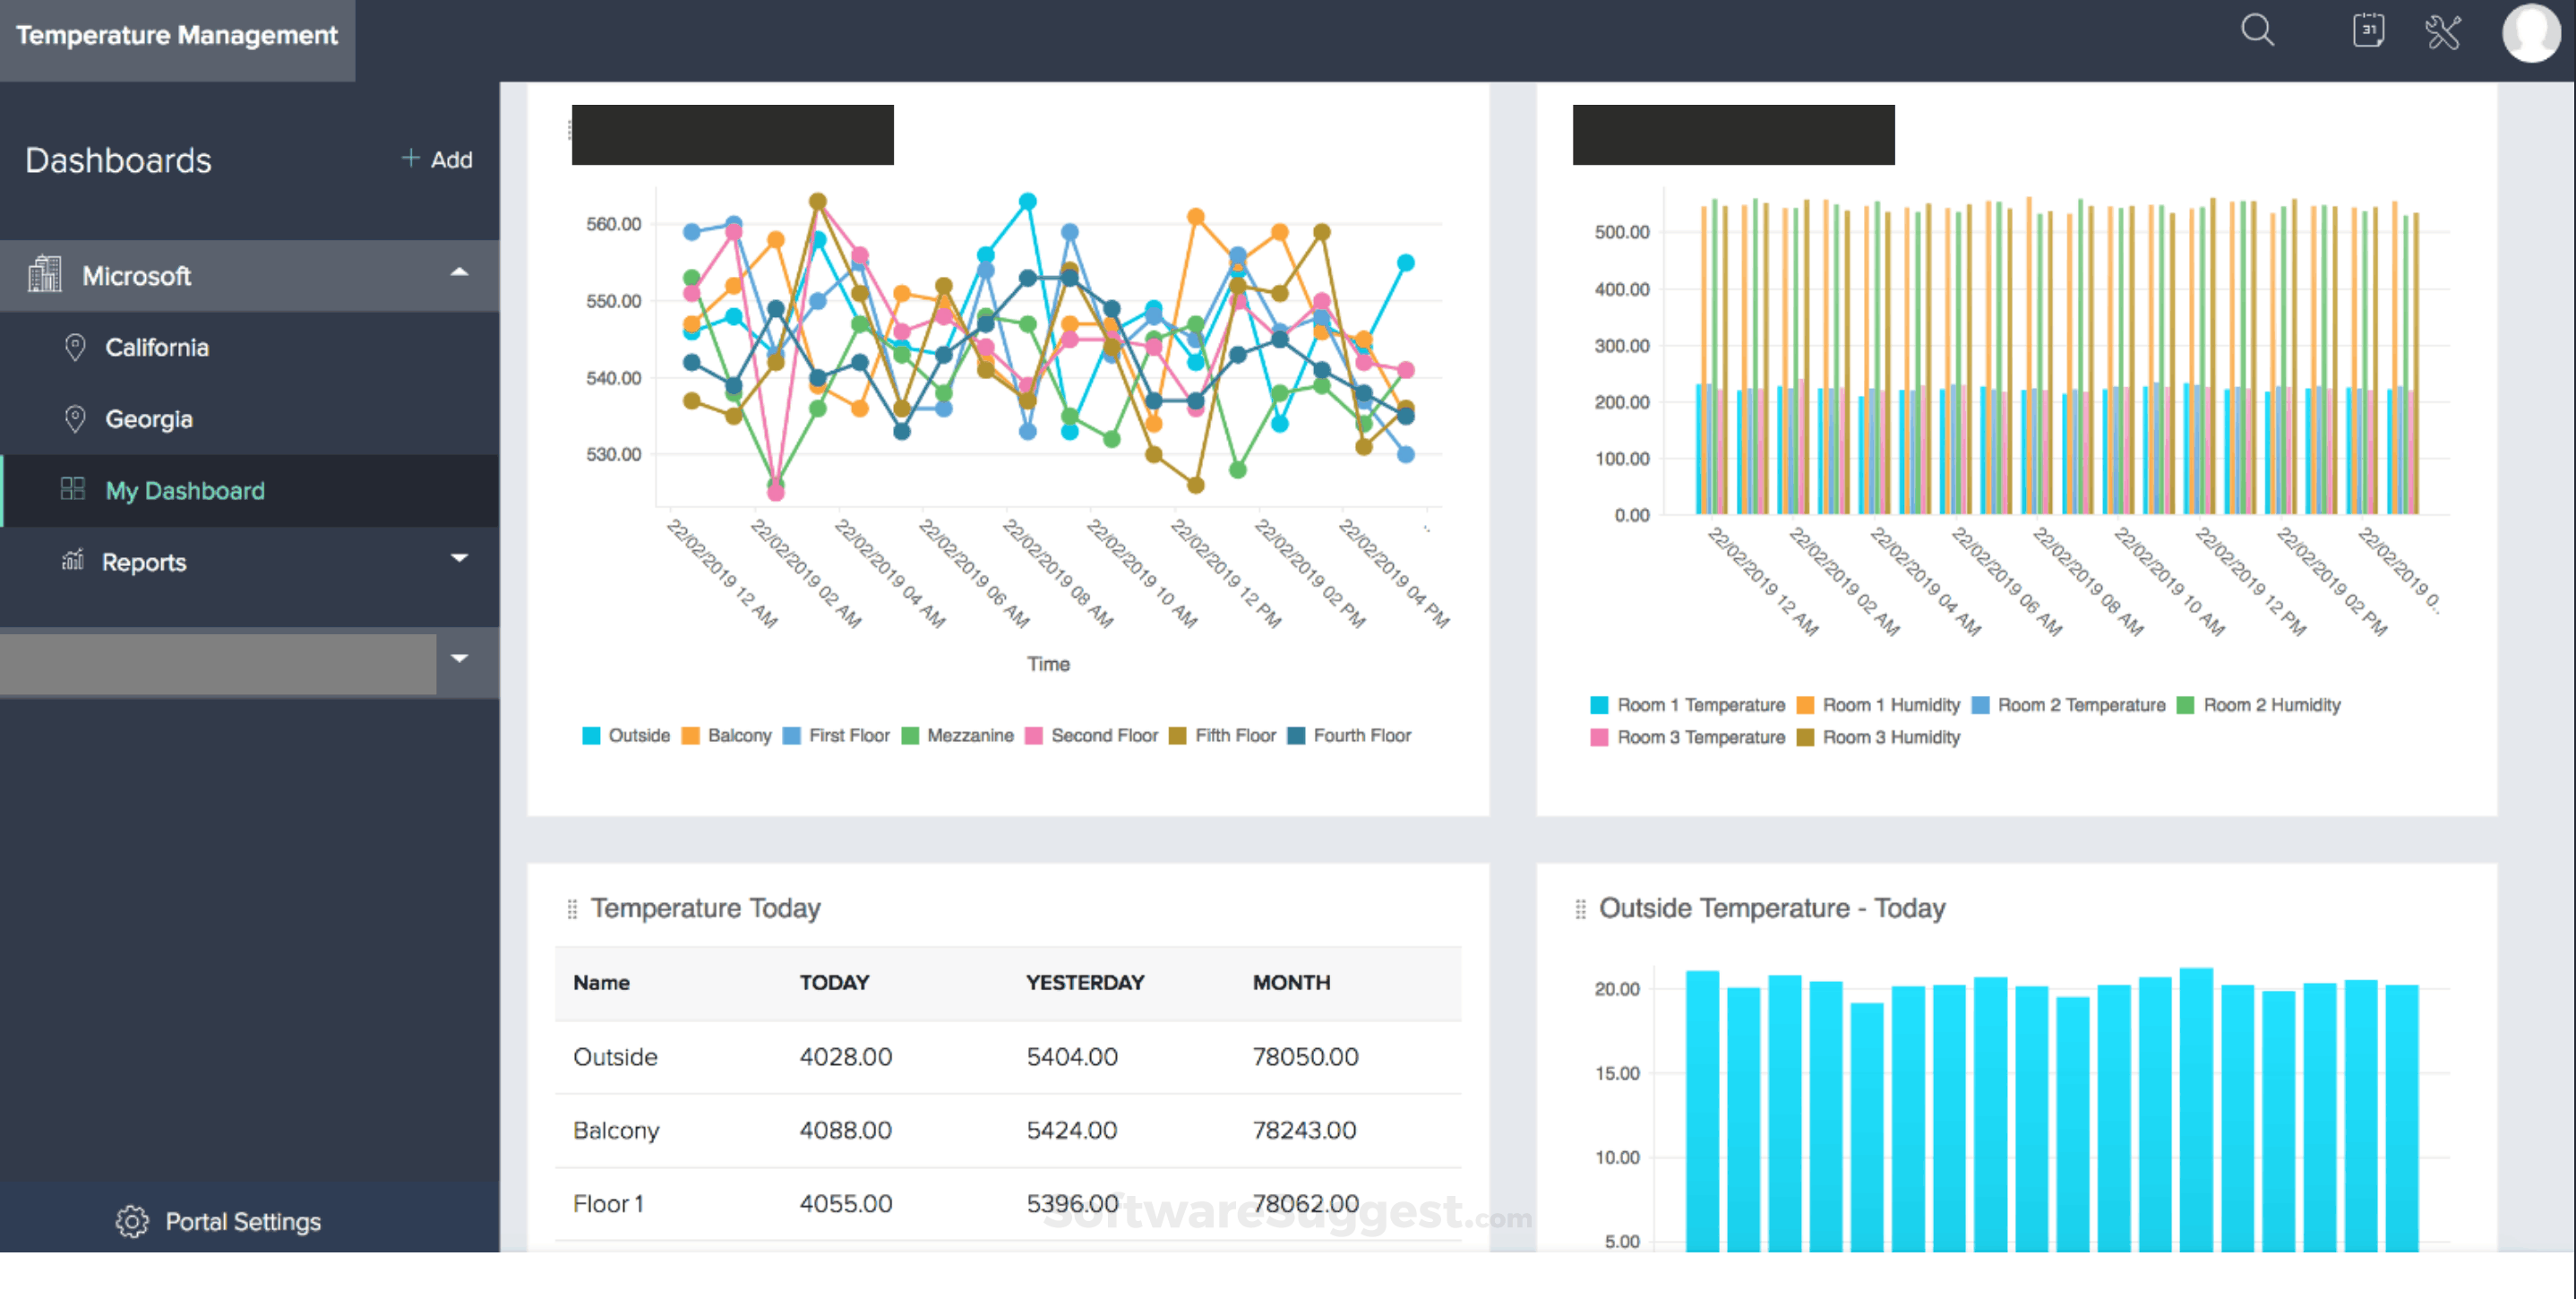The image size is (2576, 1299).
Task: Grab Temperature Today panel drag handle
Action: tap(572, 908)
